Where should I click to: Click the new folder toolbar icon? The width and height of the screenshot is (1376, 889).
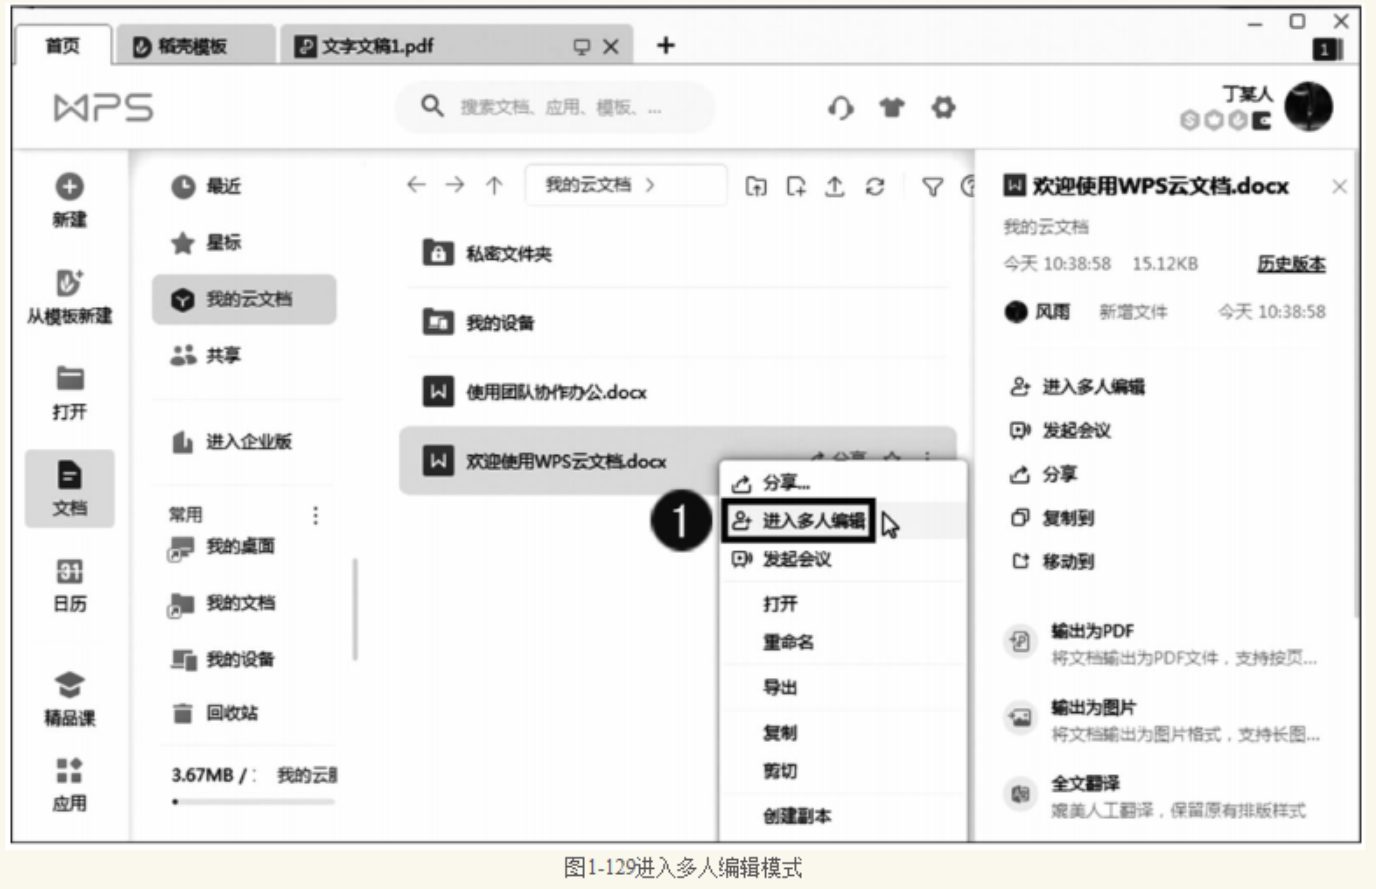[x=757, y=186]
